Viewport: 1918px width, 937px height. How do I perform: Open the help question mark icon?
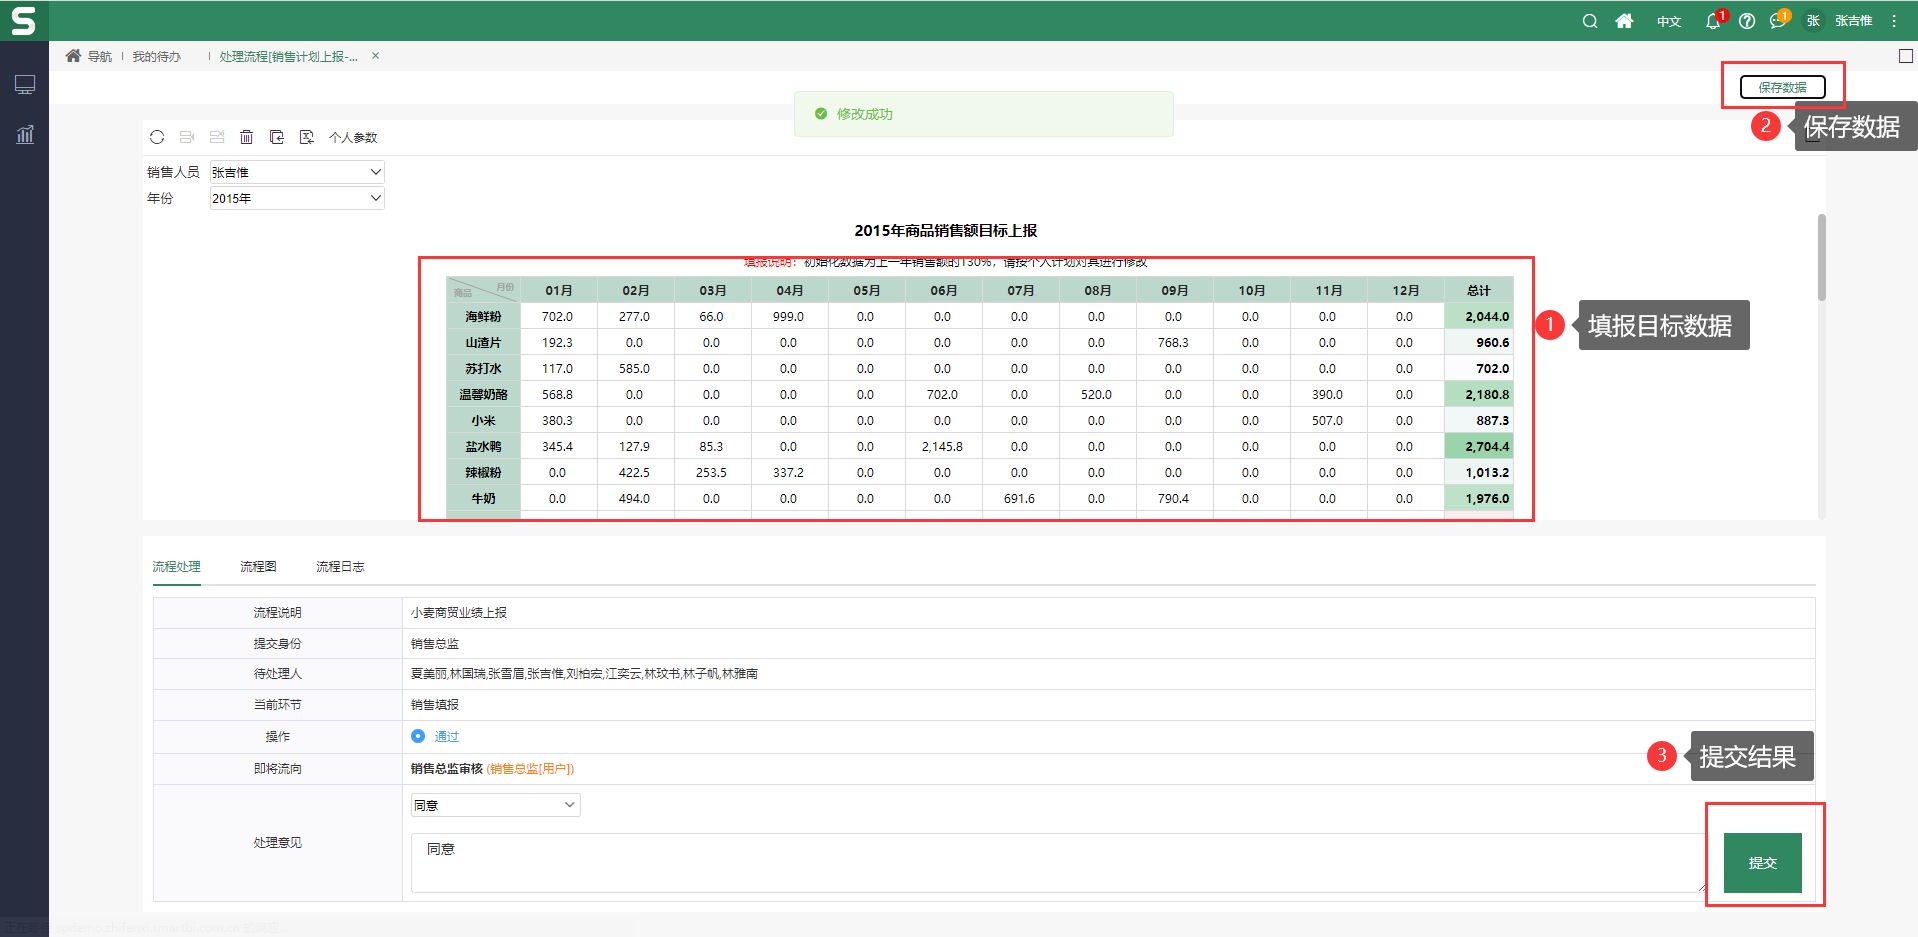1747,21
